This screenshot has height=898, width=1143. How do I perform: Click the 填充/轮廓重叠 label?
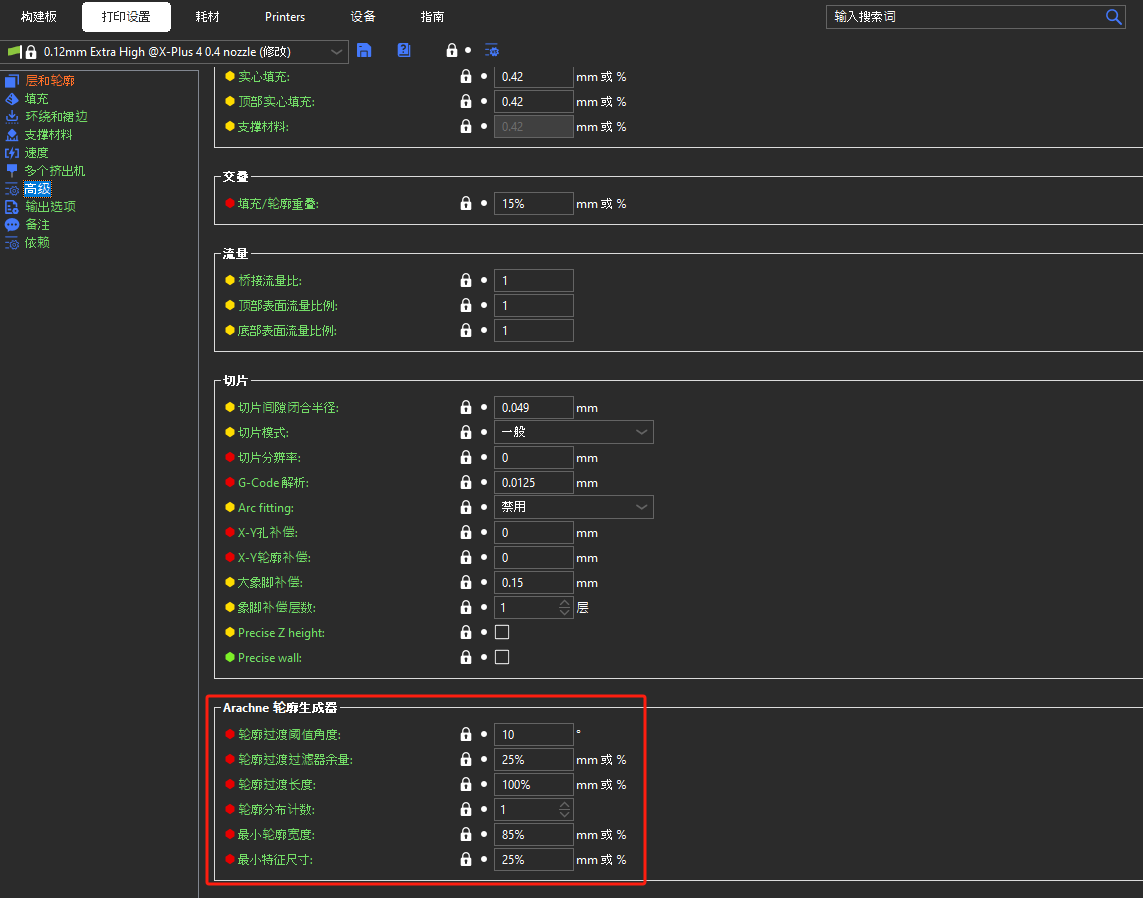point(278,204)
